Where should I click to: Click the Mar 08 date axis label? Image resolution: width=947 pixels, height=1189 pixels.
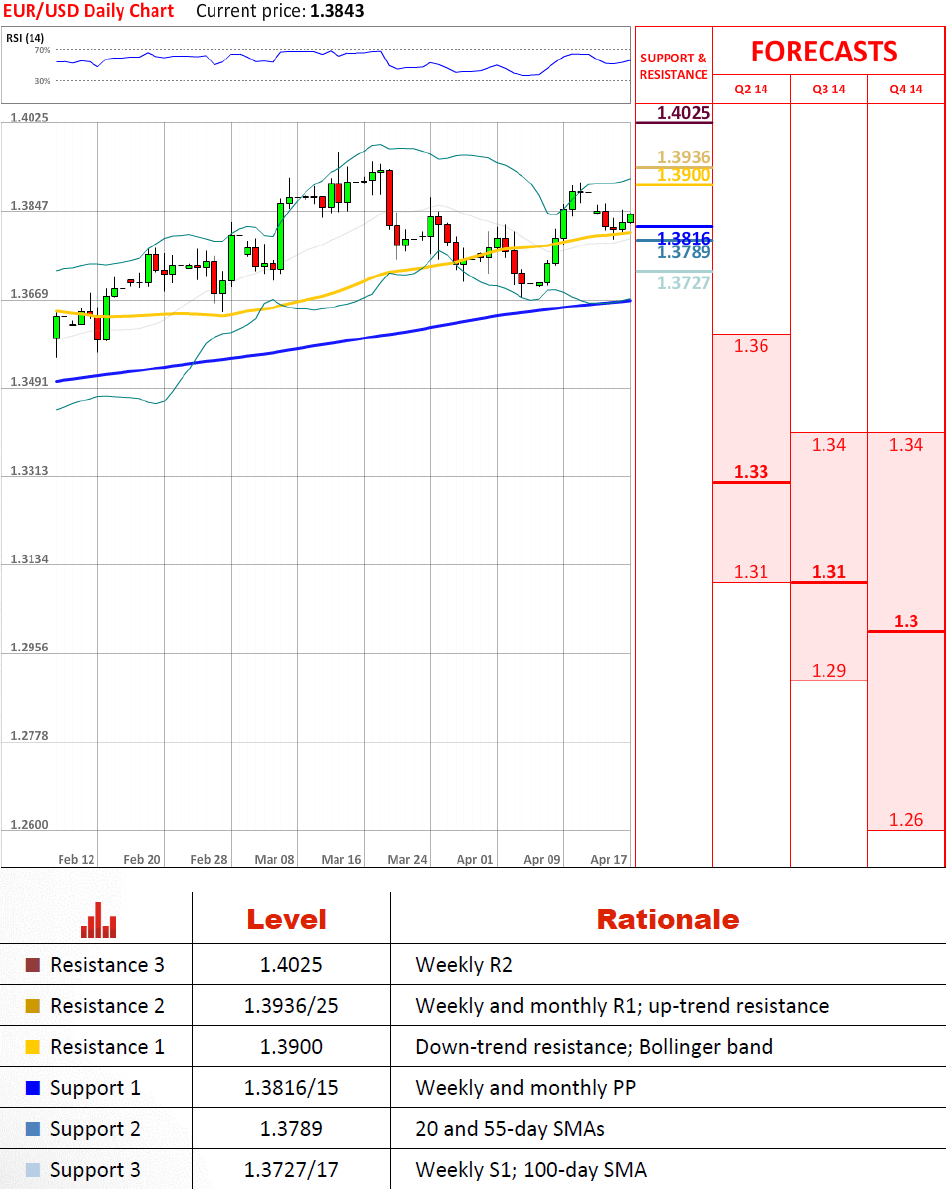tap(274, 859)
